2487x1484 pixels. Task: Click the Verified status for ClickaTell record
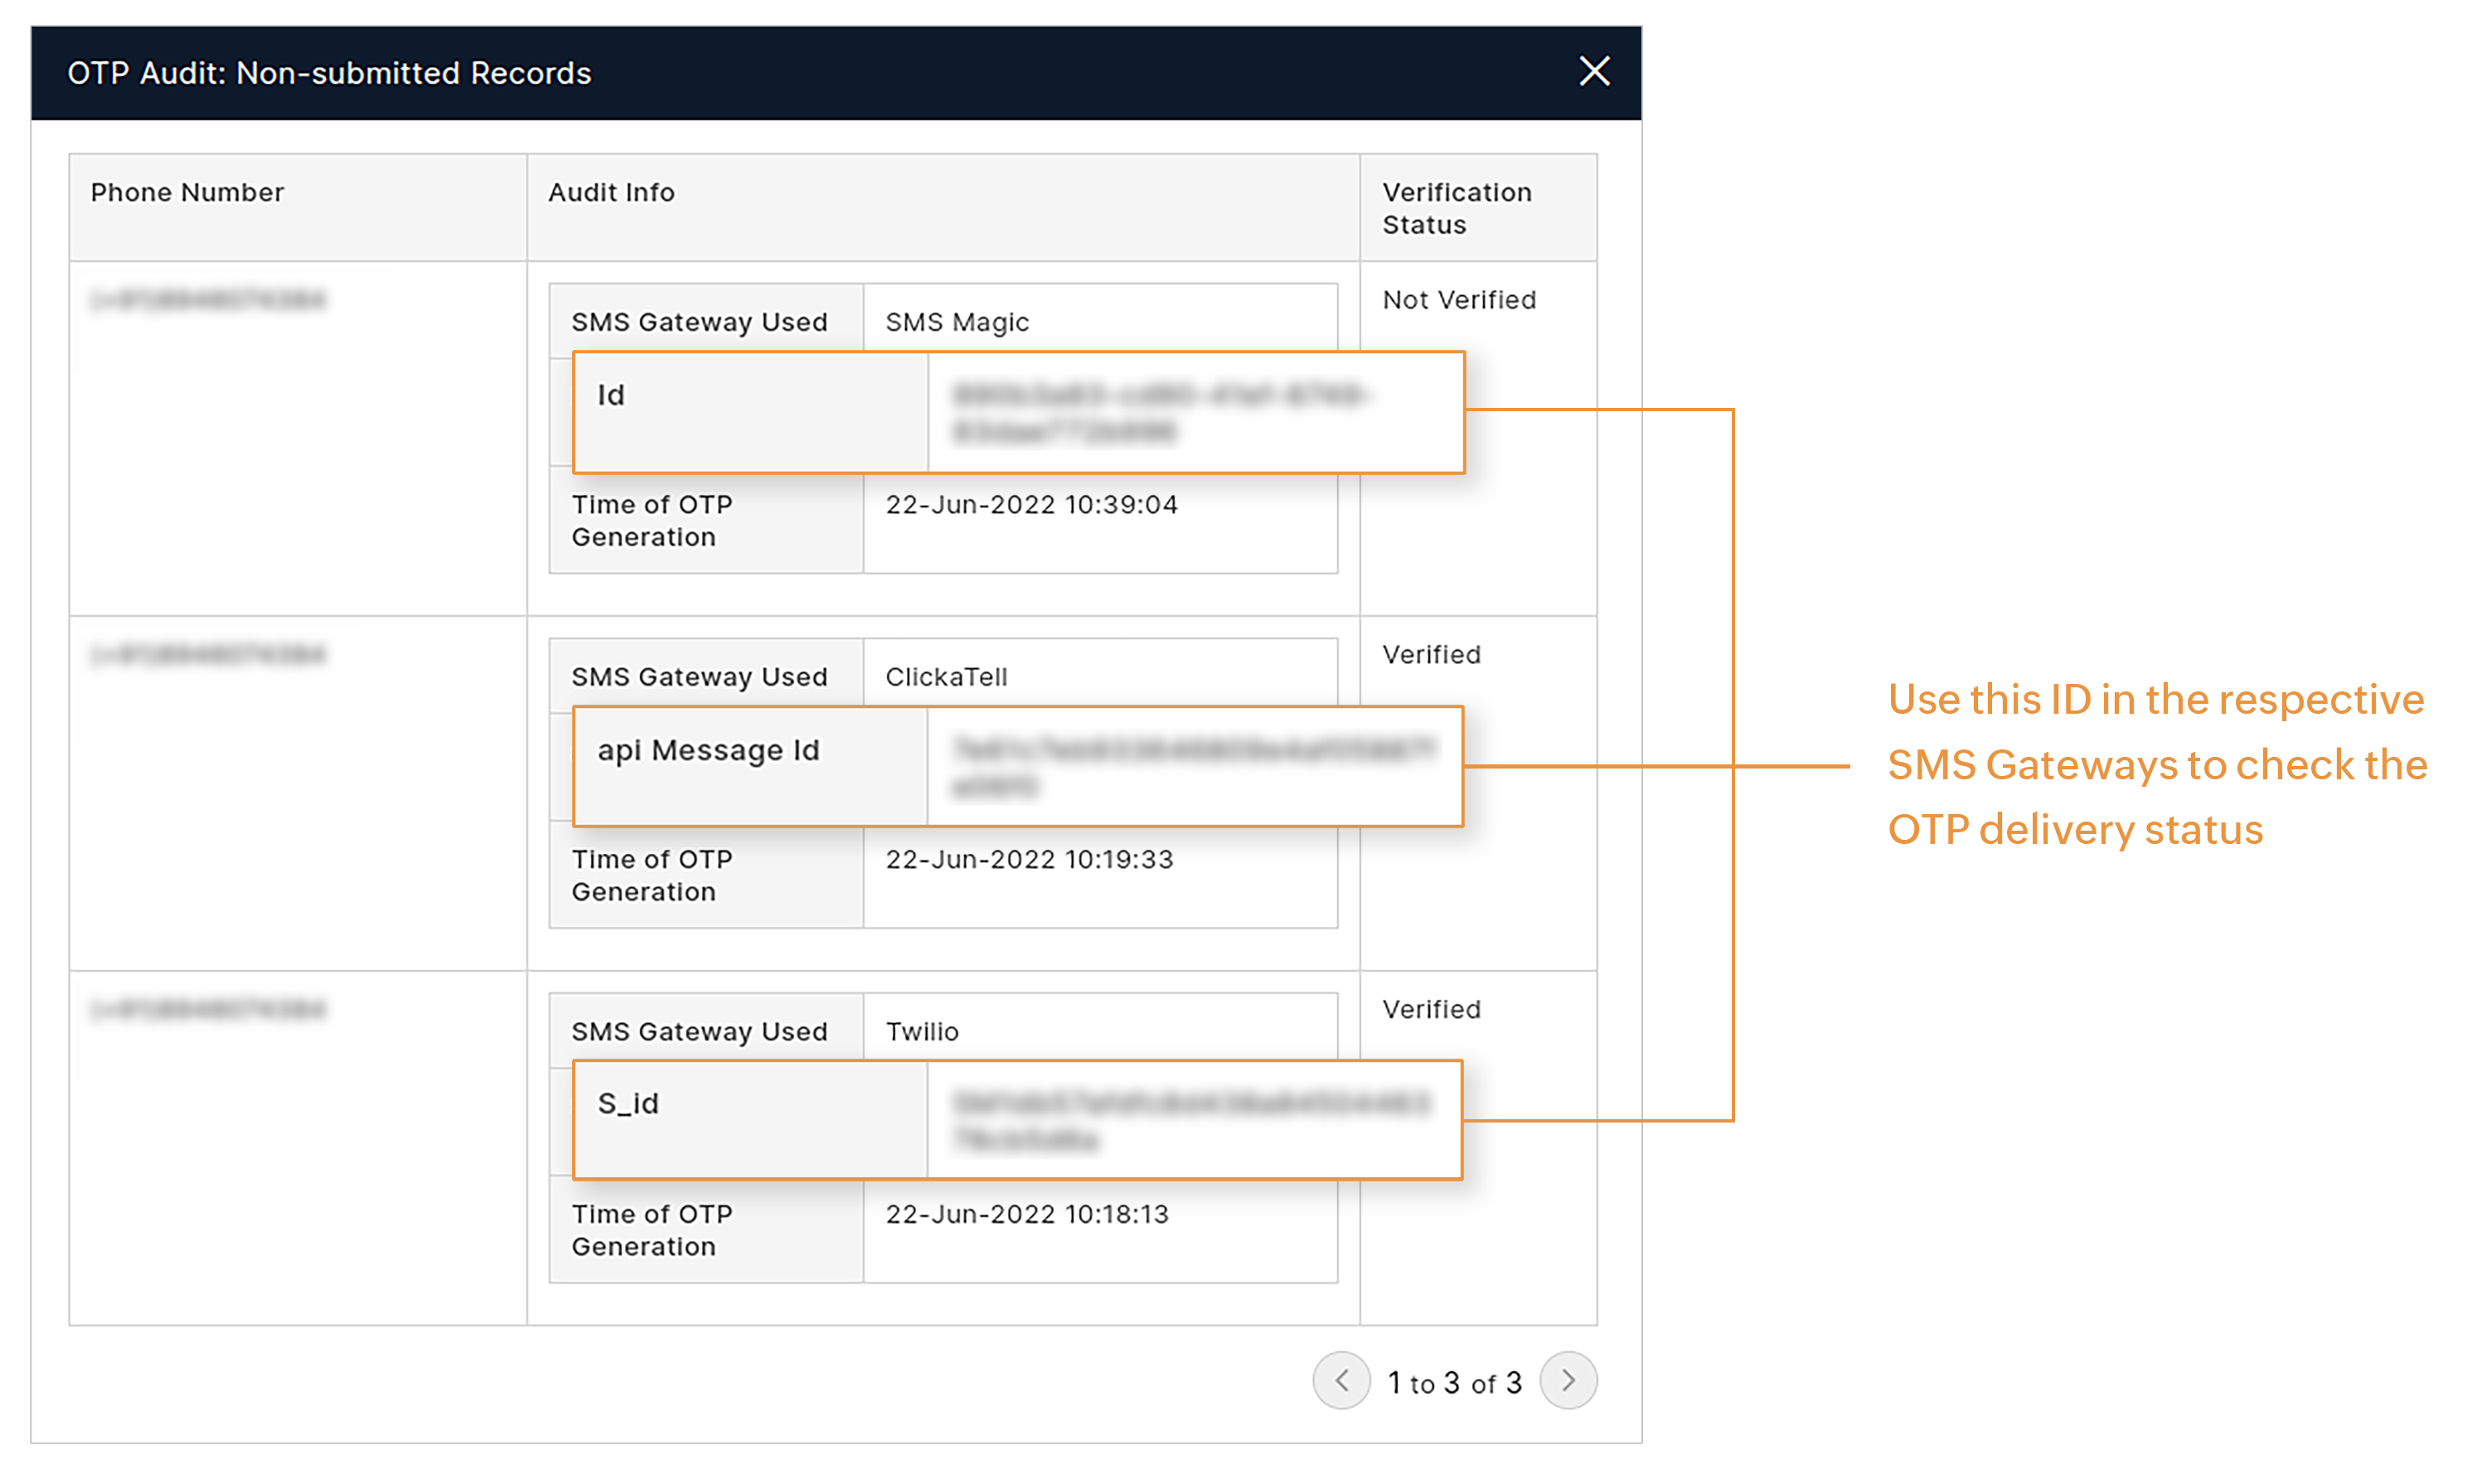tap(1431, 655)
